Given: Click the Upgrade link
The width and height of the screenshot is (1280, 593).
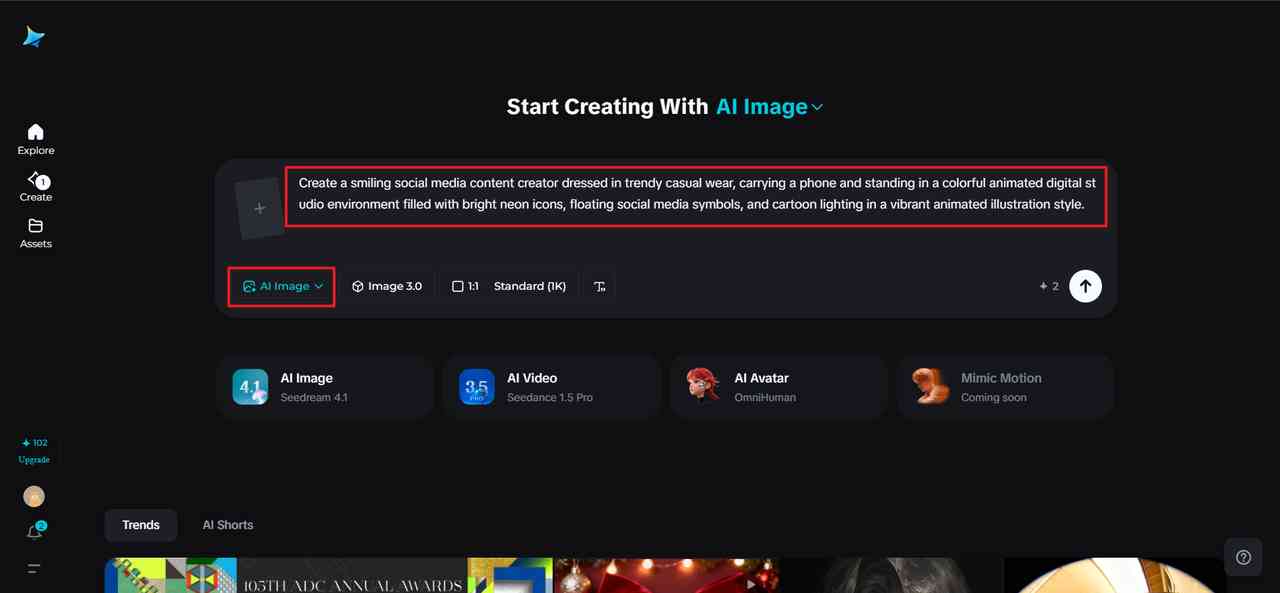Looking at the screenshot, I should [x=34, y=460].
